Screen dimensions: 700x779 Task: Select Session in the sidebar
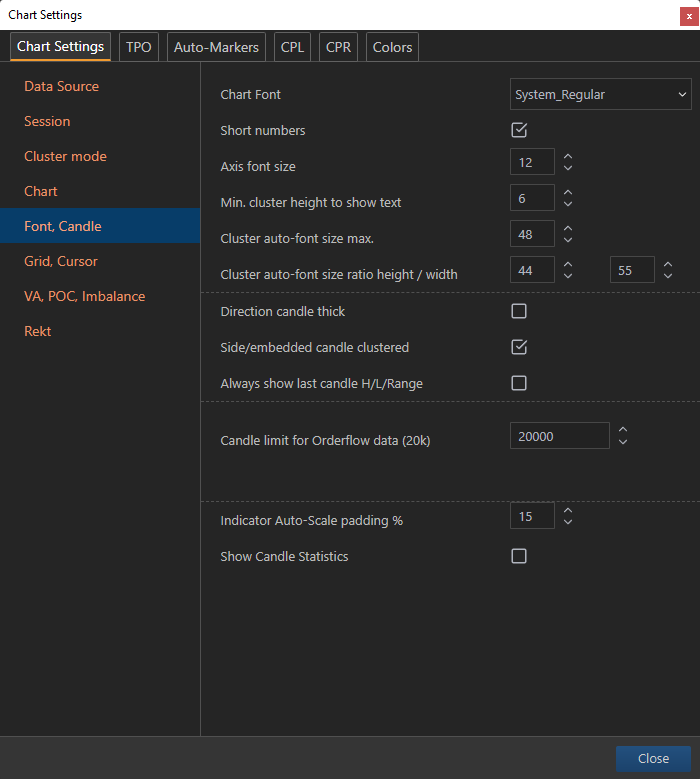point(100,121)
